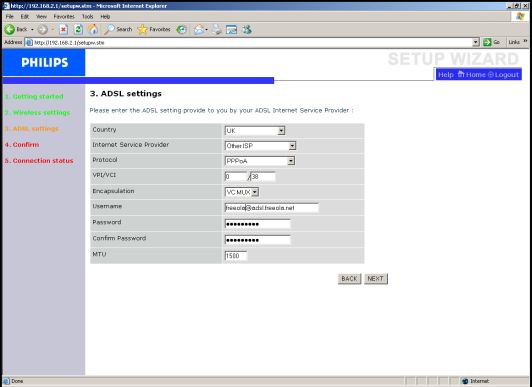Image resolution: width=532 pixels, height=387 pixels.
Task: Open the Internet Service Provider dropdown
Action: tap(260, 146)
